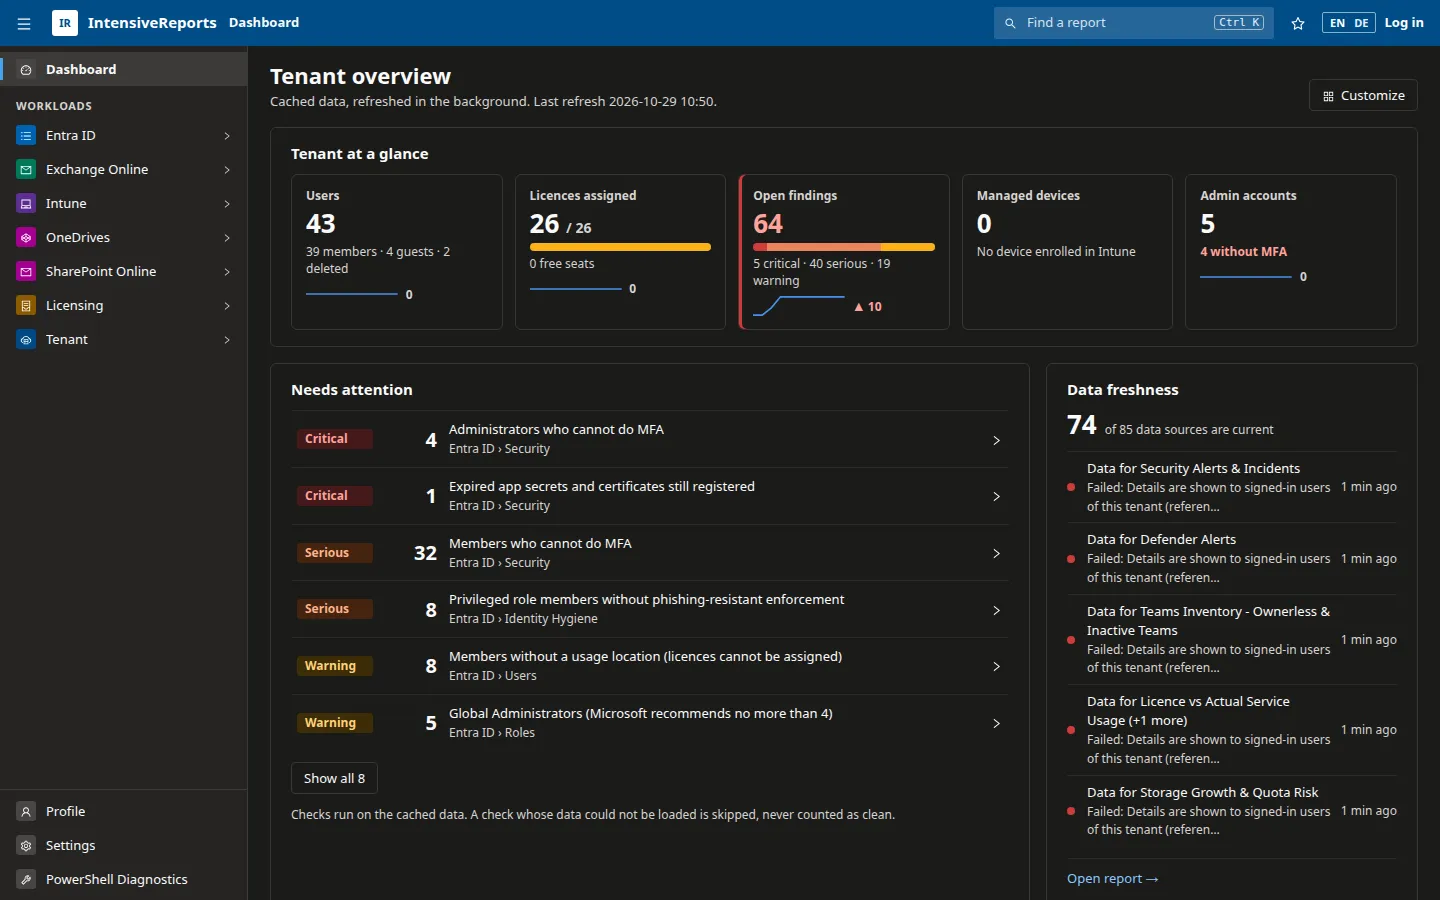Click the PowerShell Diagnostics wrench icon
This screenshot has height=900, width=1440.
point(26,880)
